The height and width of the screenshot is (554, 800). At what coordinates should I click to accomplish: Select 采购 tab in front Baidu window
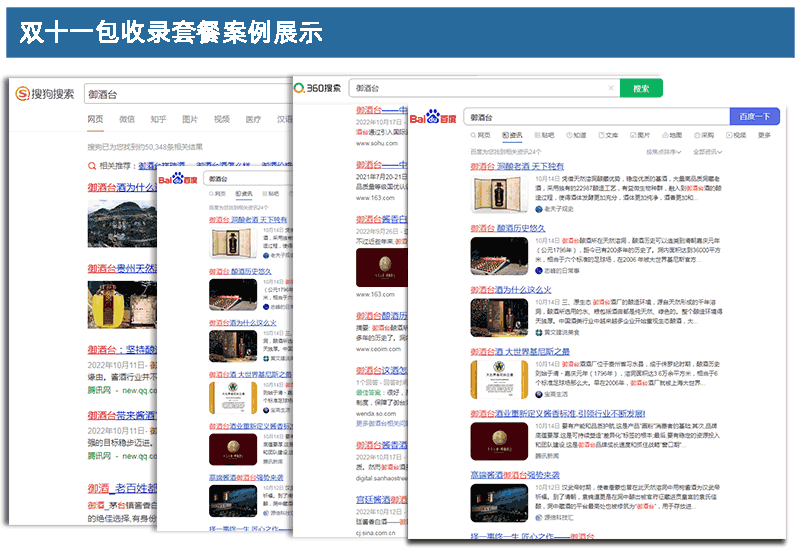tap(704, 135)
